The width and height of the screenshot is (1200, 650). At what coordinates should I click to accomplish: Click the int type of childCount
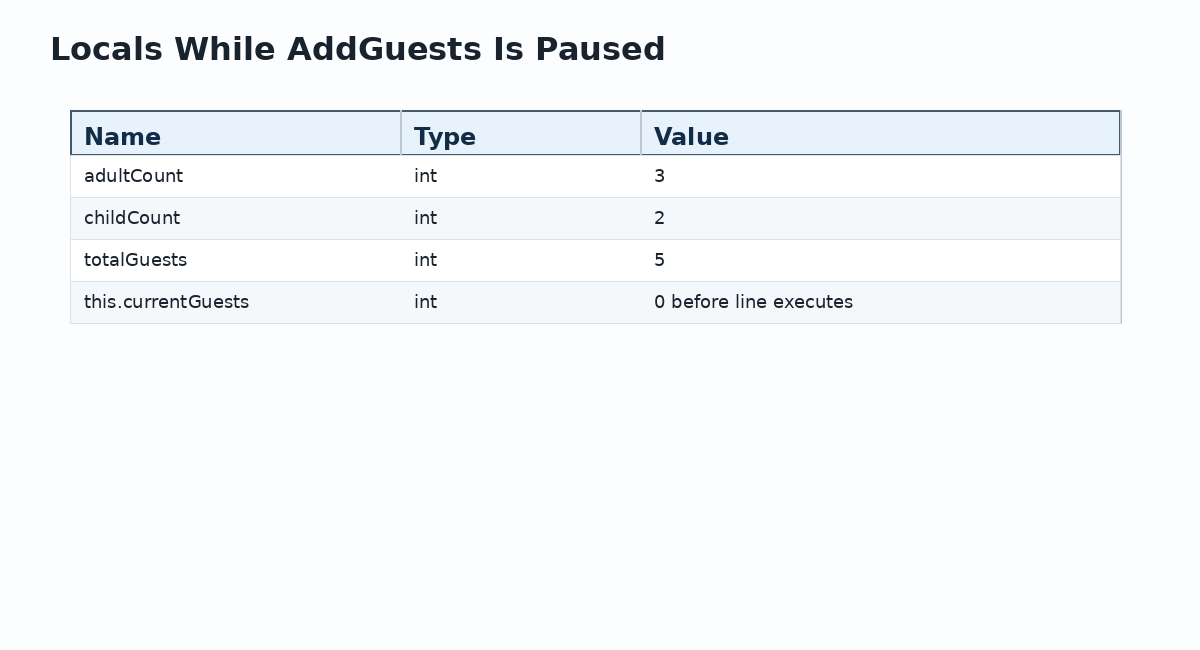(x=425, y=218)
